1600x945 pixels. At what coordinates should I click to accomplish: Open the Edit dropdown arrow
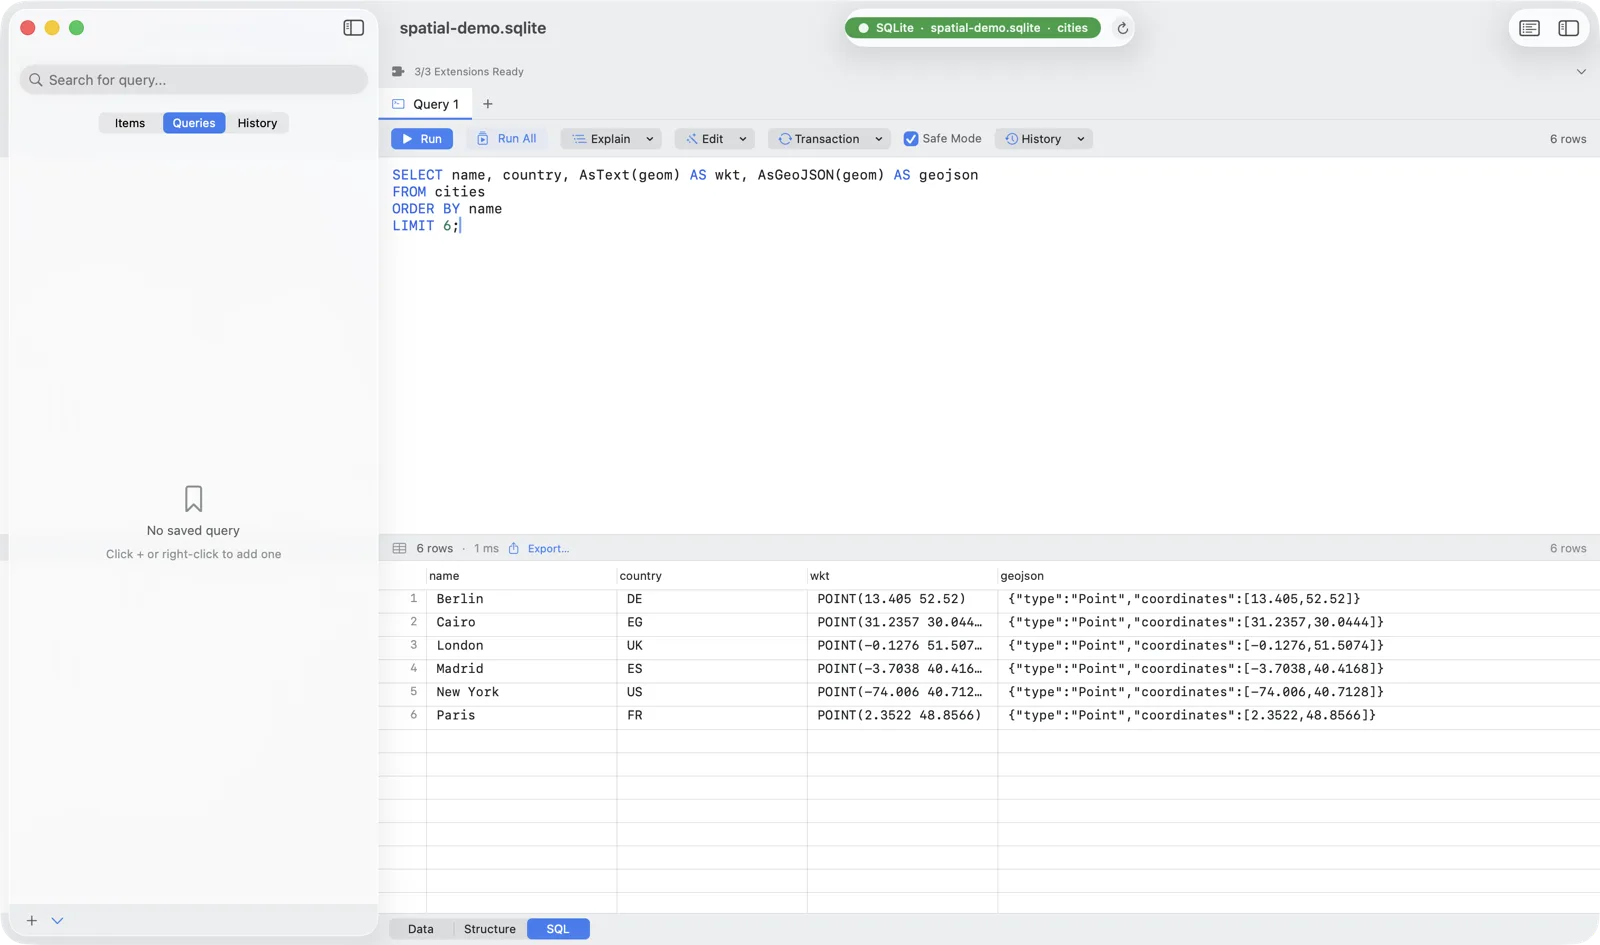coord(743,139)
